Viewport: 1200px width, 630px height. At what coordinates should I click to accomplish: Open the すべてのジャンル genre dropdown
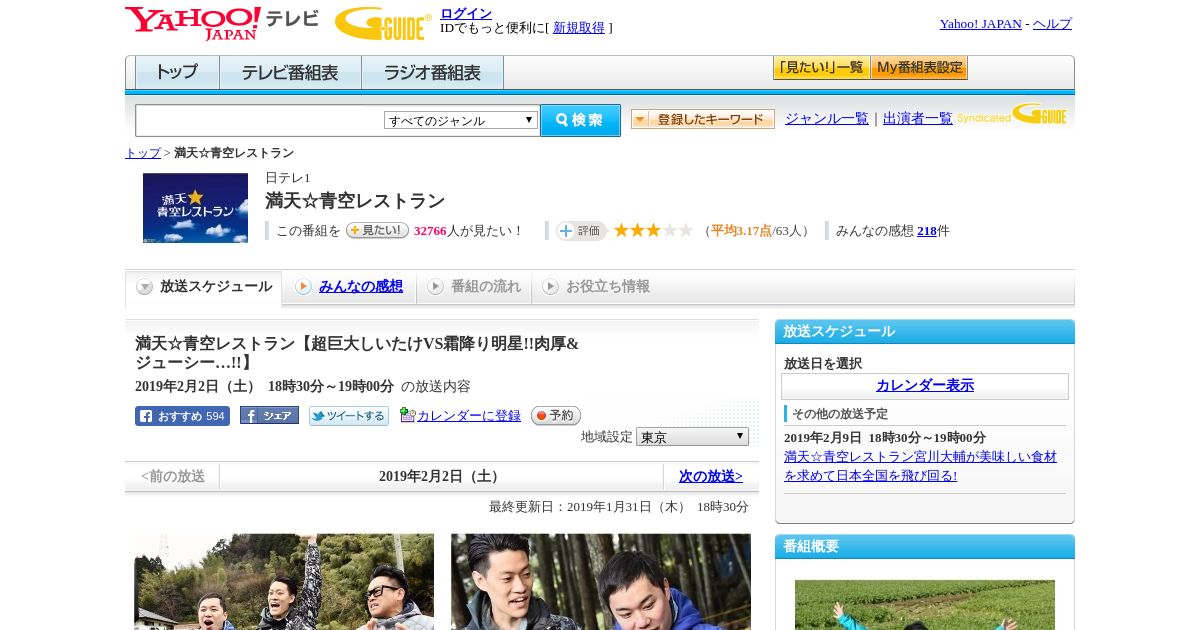(x=461, y=120)
